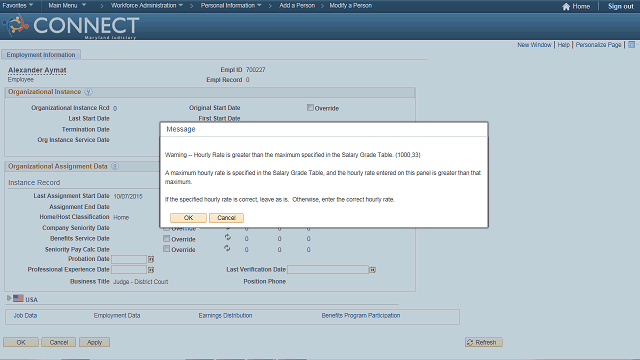Open the Favorites dropdown menu
This screenshot has height=360, width=640.
click(x=18, y=6)
